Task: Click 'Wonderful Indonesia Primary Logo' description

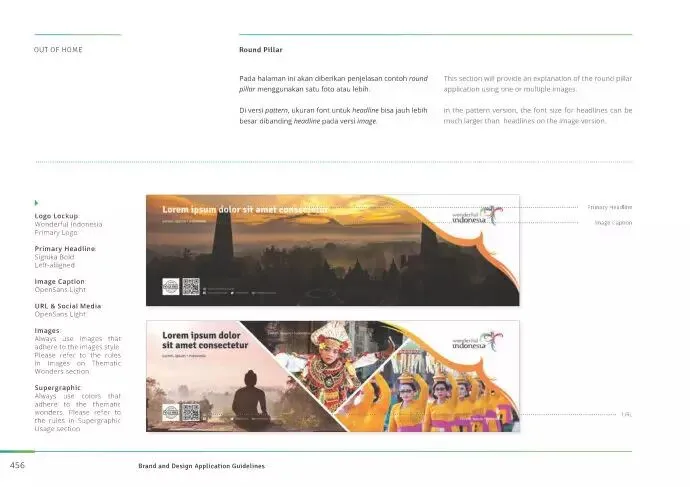Action: 68,228
